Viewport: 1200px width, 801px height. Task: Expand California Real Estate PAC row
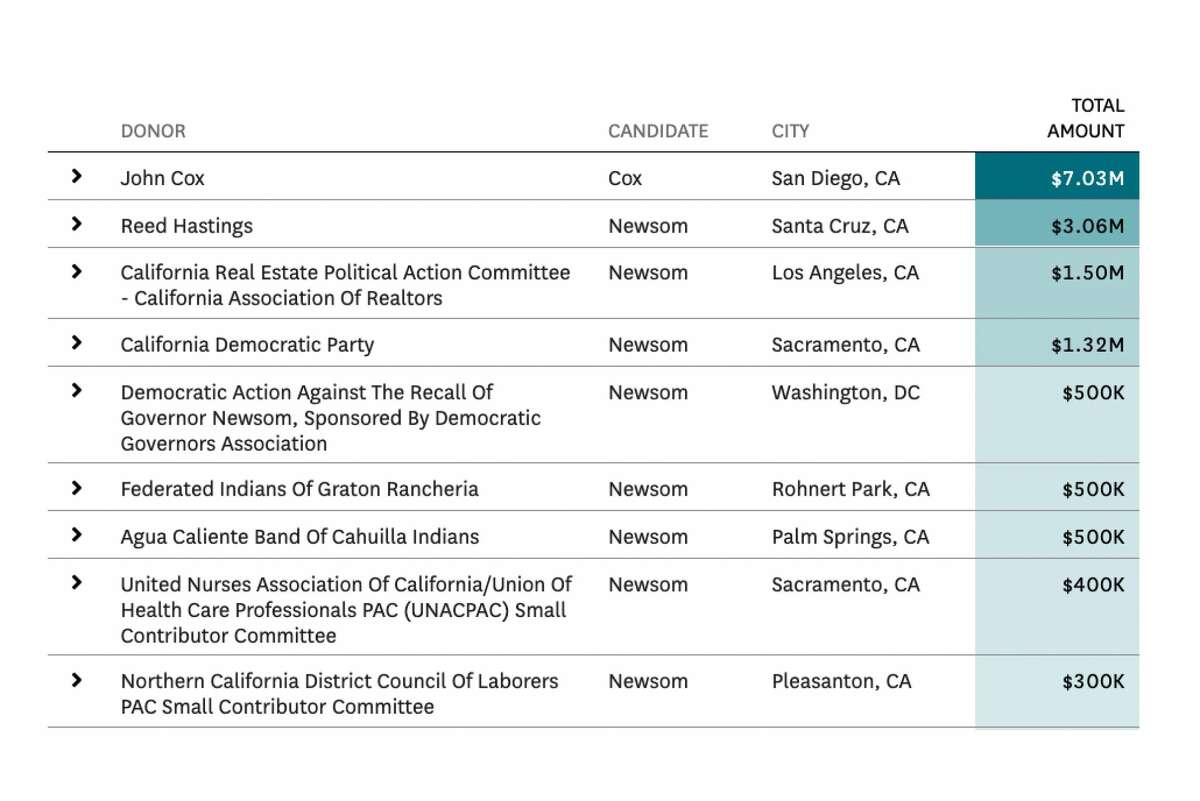tap(77, 272)
